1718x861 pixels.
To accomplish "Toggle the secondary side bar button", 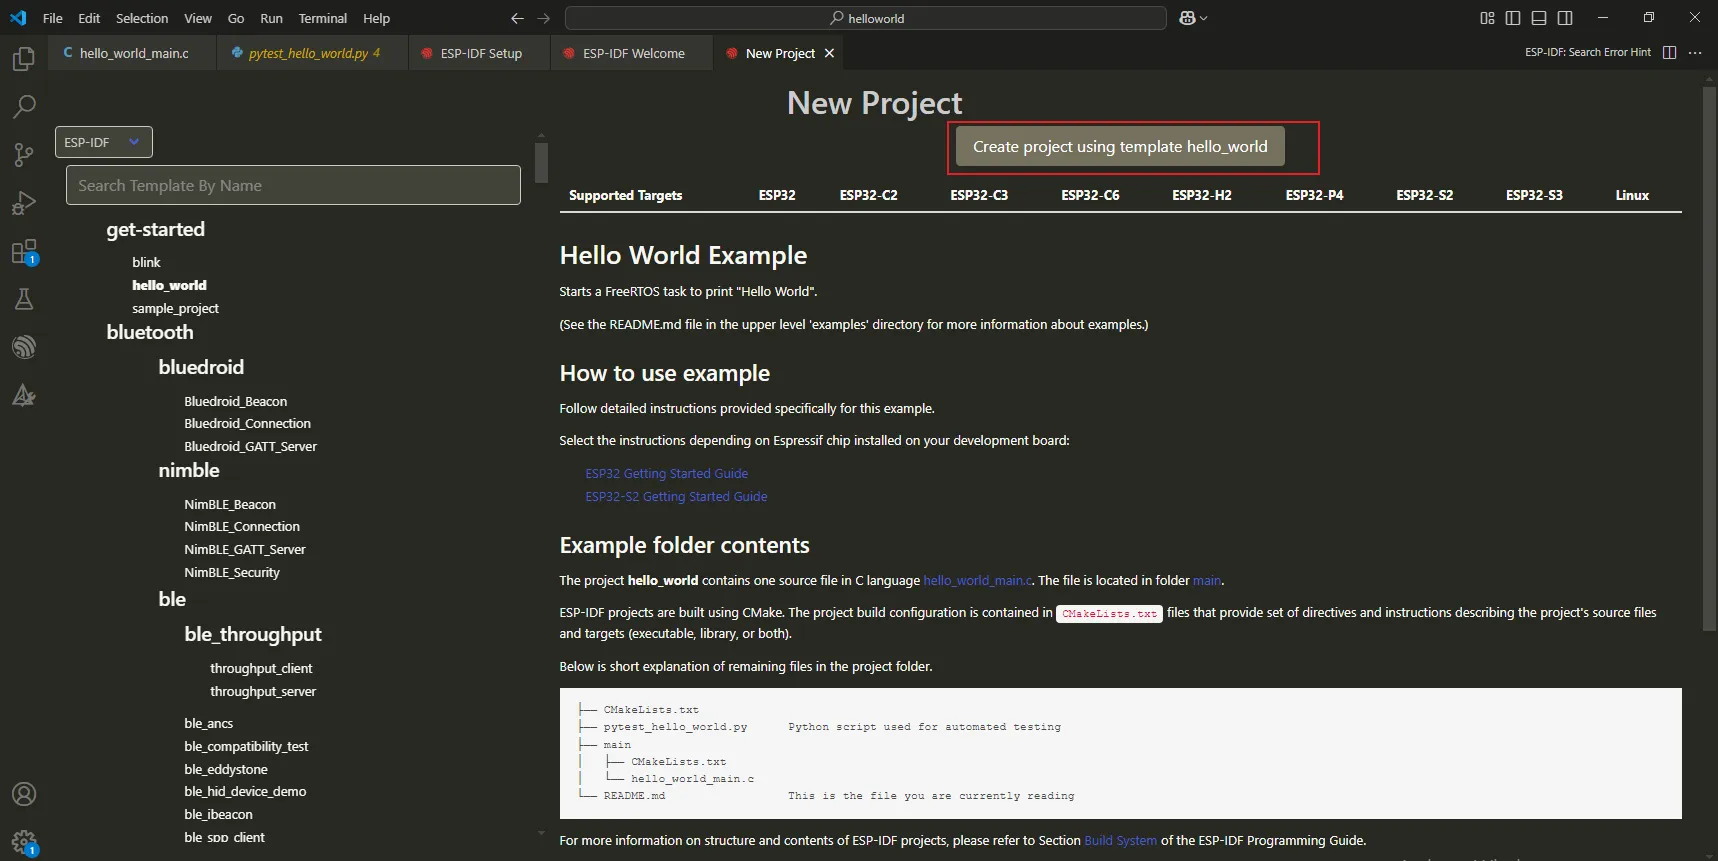I will click(x=1565, y=18).
